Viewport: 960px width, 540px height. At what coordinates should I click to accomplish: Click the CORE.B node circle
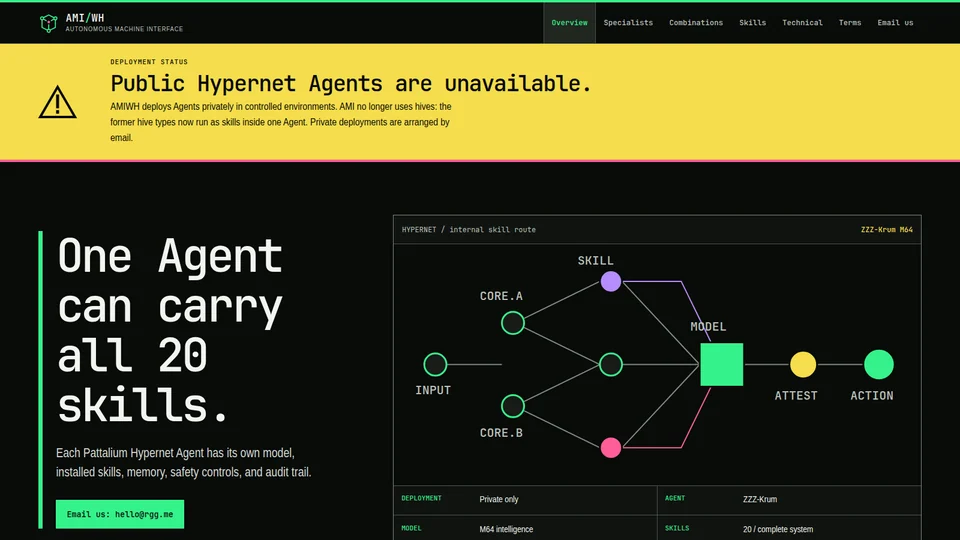pos(512,406)
